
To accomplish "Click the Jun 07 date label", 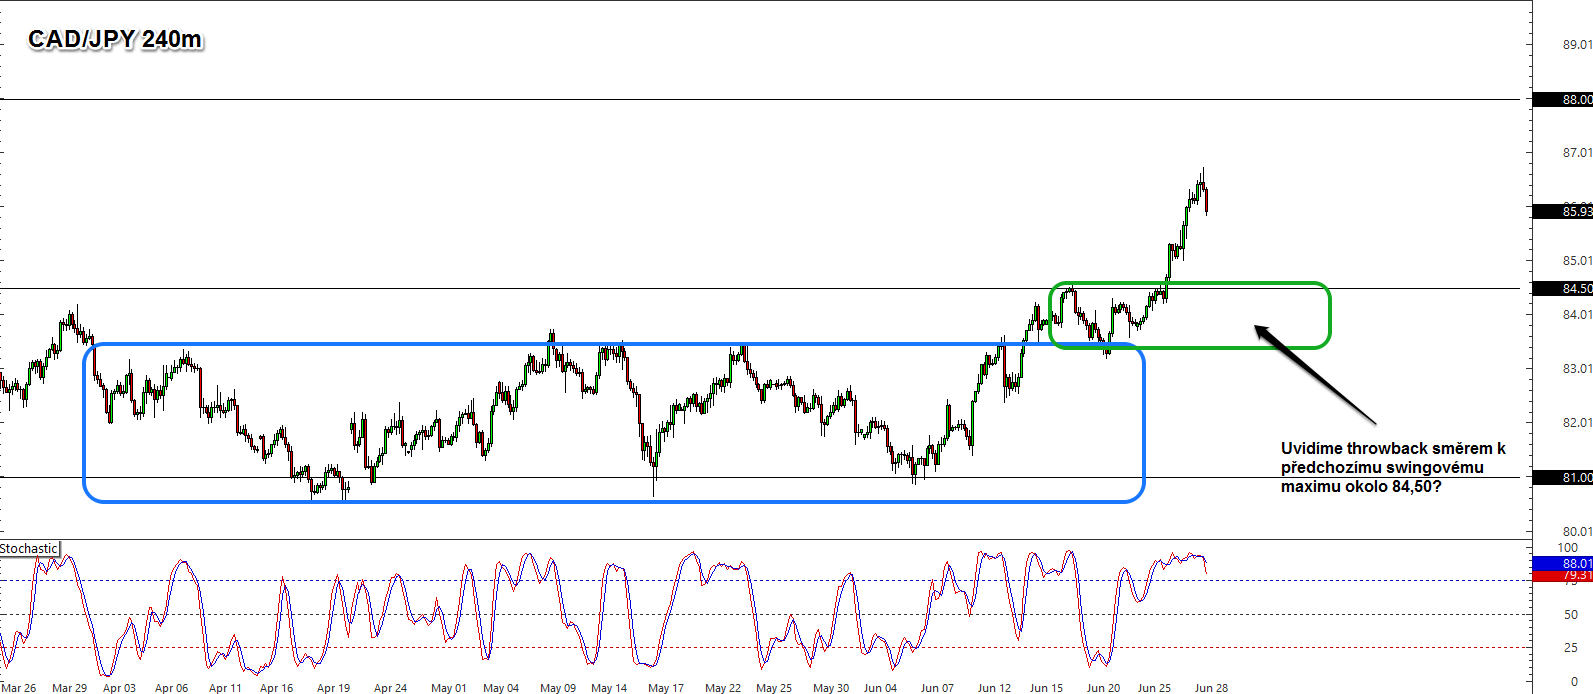I will (938, 688).
